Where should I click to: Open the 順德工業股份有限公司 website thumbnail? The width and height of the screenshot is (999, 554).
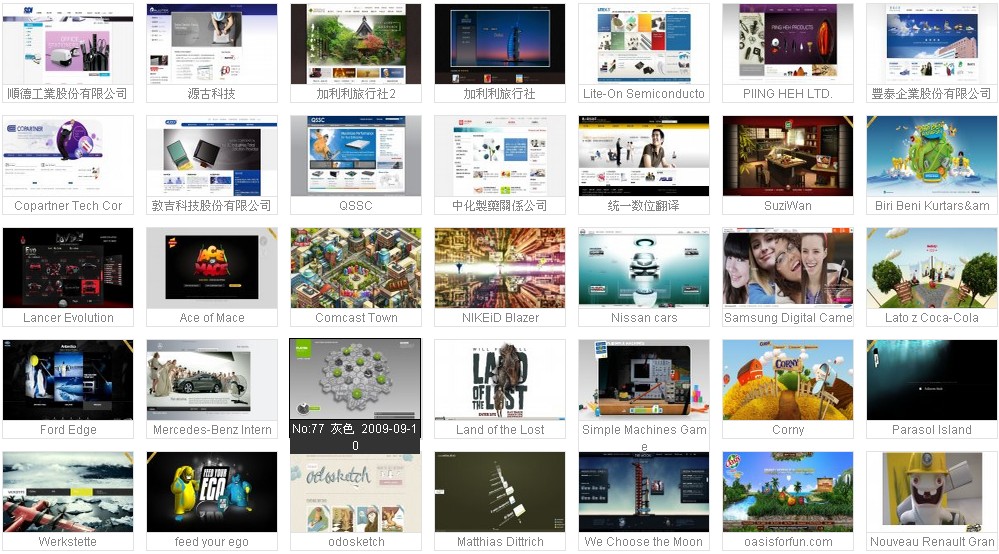pos(68,44)
